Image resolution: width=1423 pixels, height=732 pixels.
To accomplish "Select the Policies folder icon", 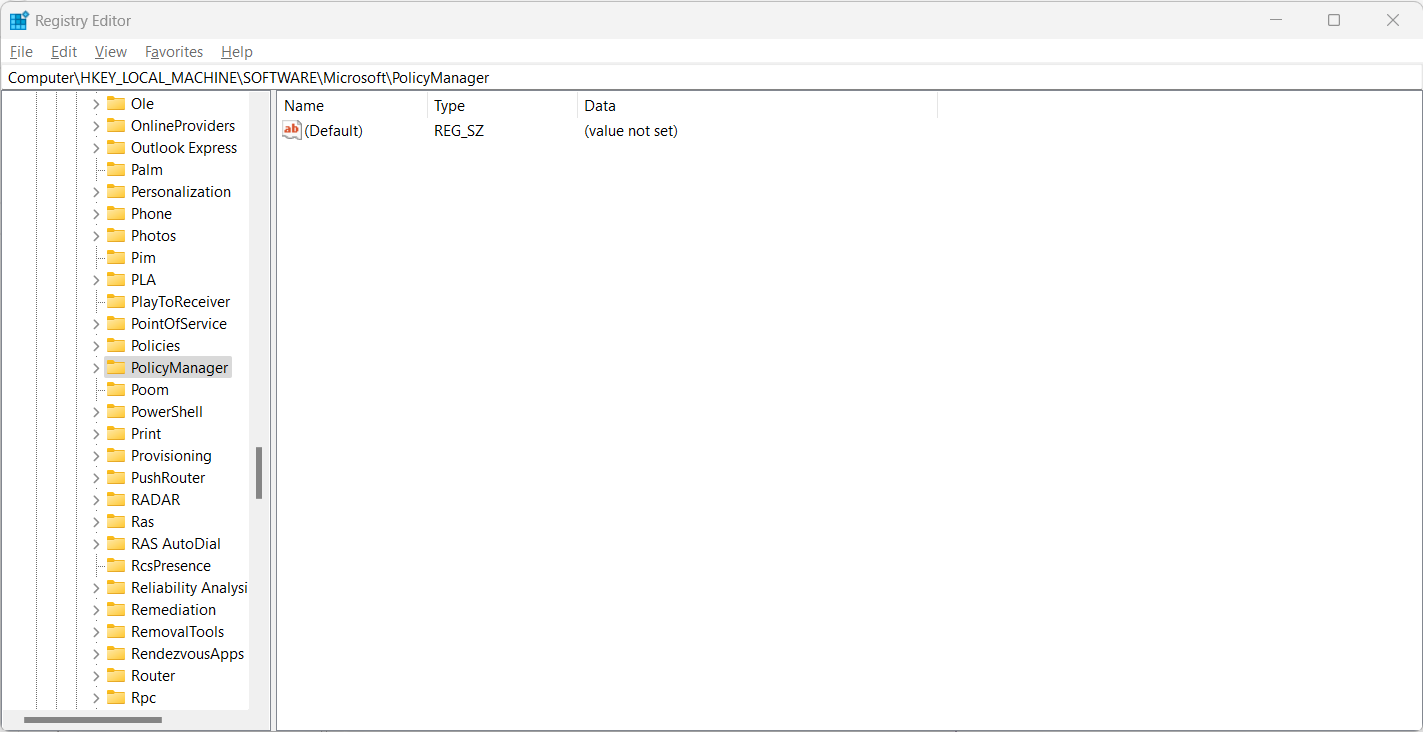I will [x=116, y=346].
